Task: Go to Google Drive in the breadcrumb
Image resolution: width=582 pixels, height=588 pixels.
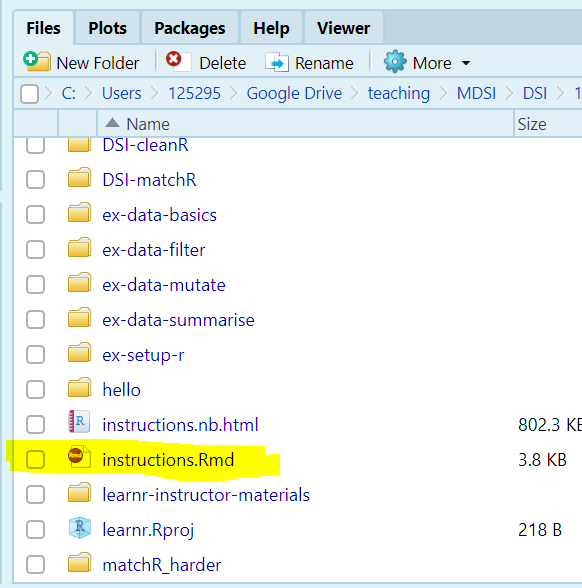Action: (294, 93)
